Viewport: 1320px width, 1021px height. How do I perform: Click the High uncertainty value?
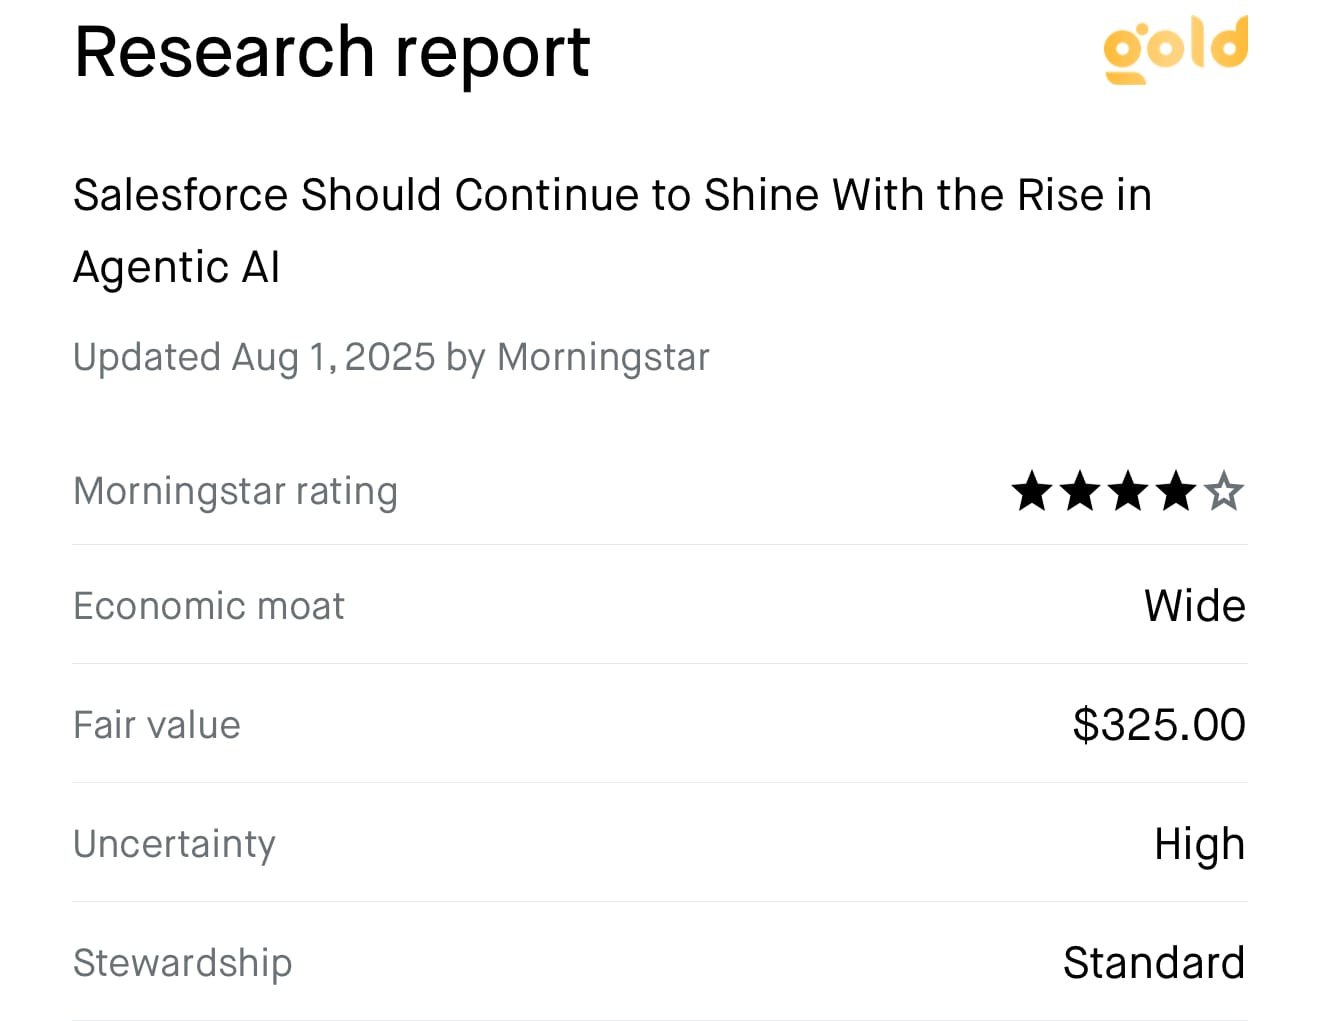1200,845
